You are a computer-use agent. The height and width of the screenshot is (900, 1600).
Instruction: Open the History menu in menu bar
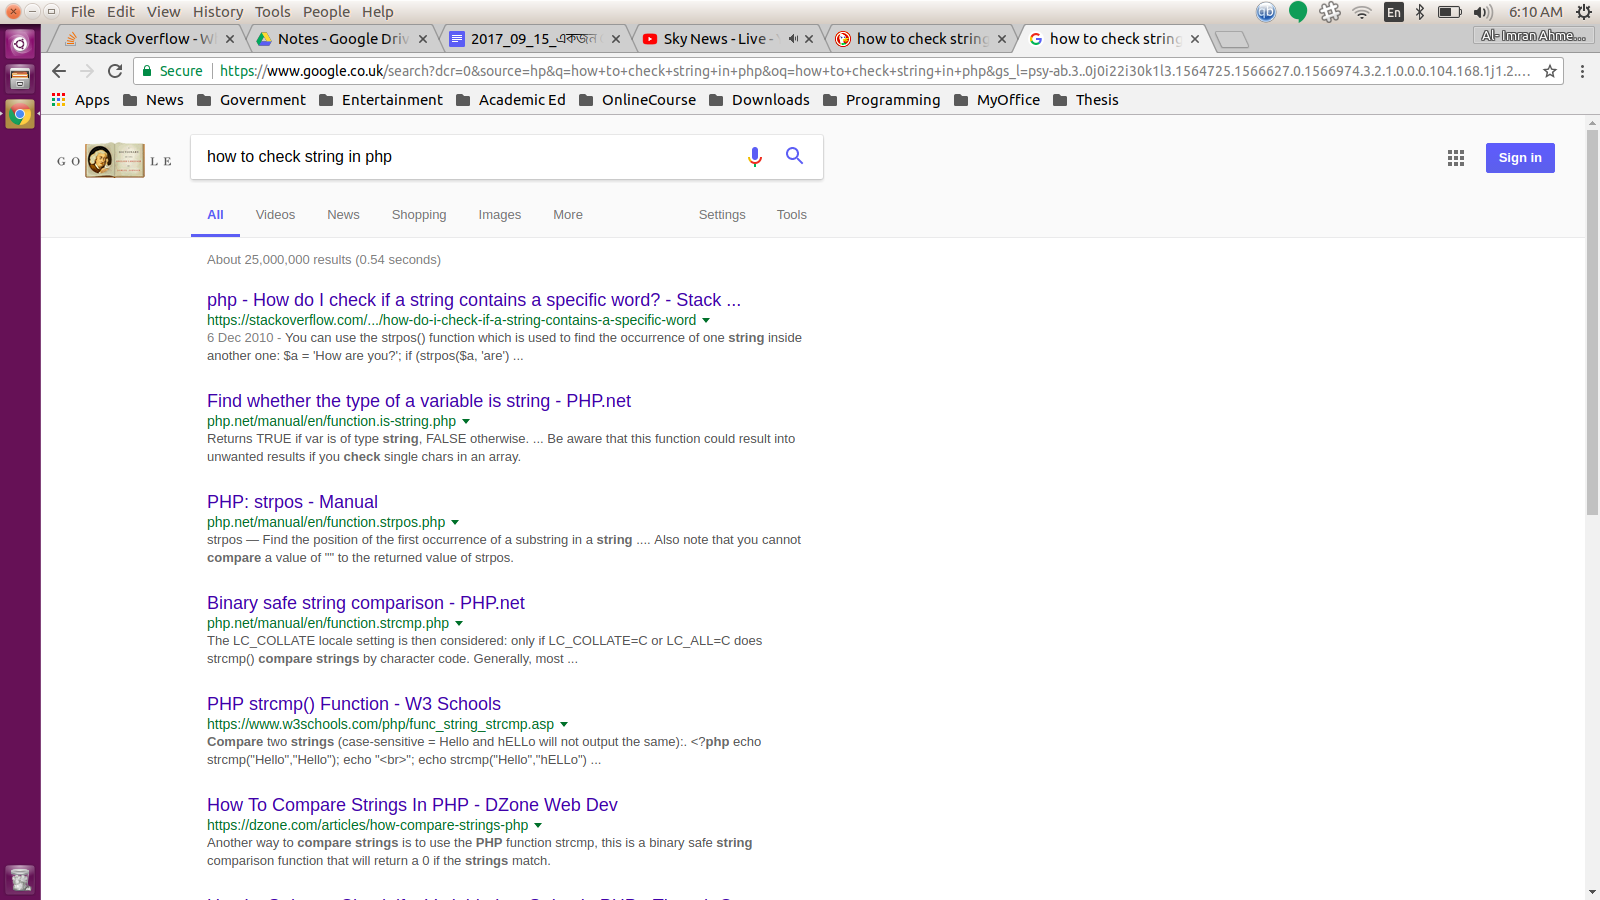(x=218, y=12)
